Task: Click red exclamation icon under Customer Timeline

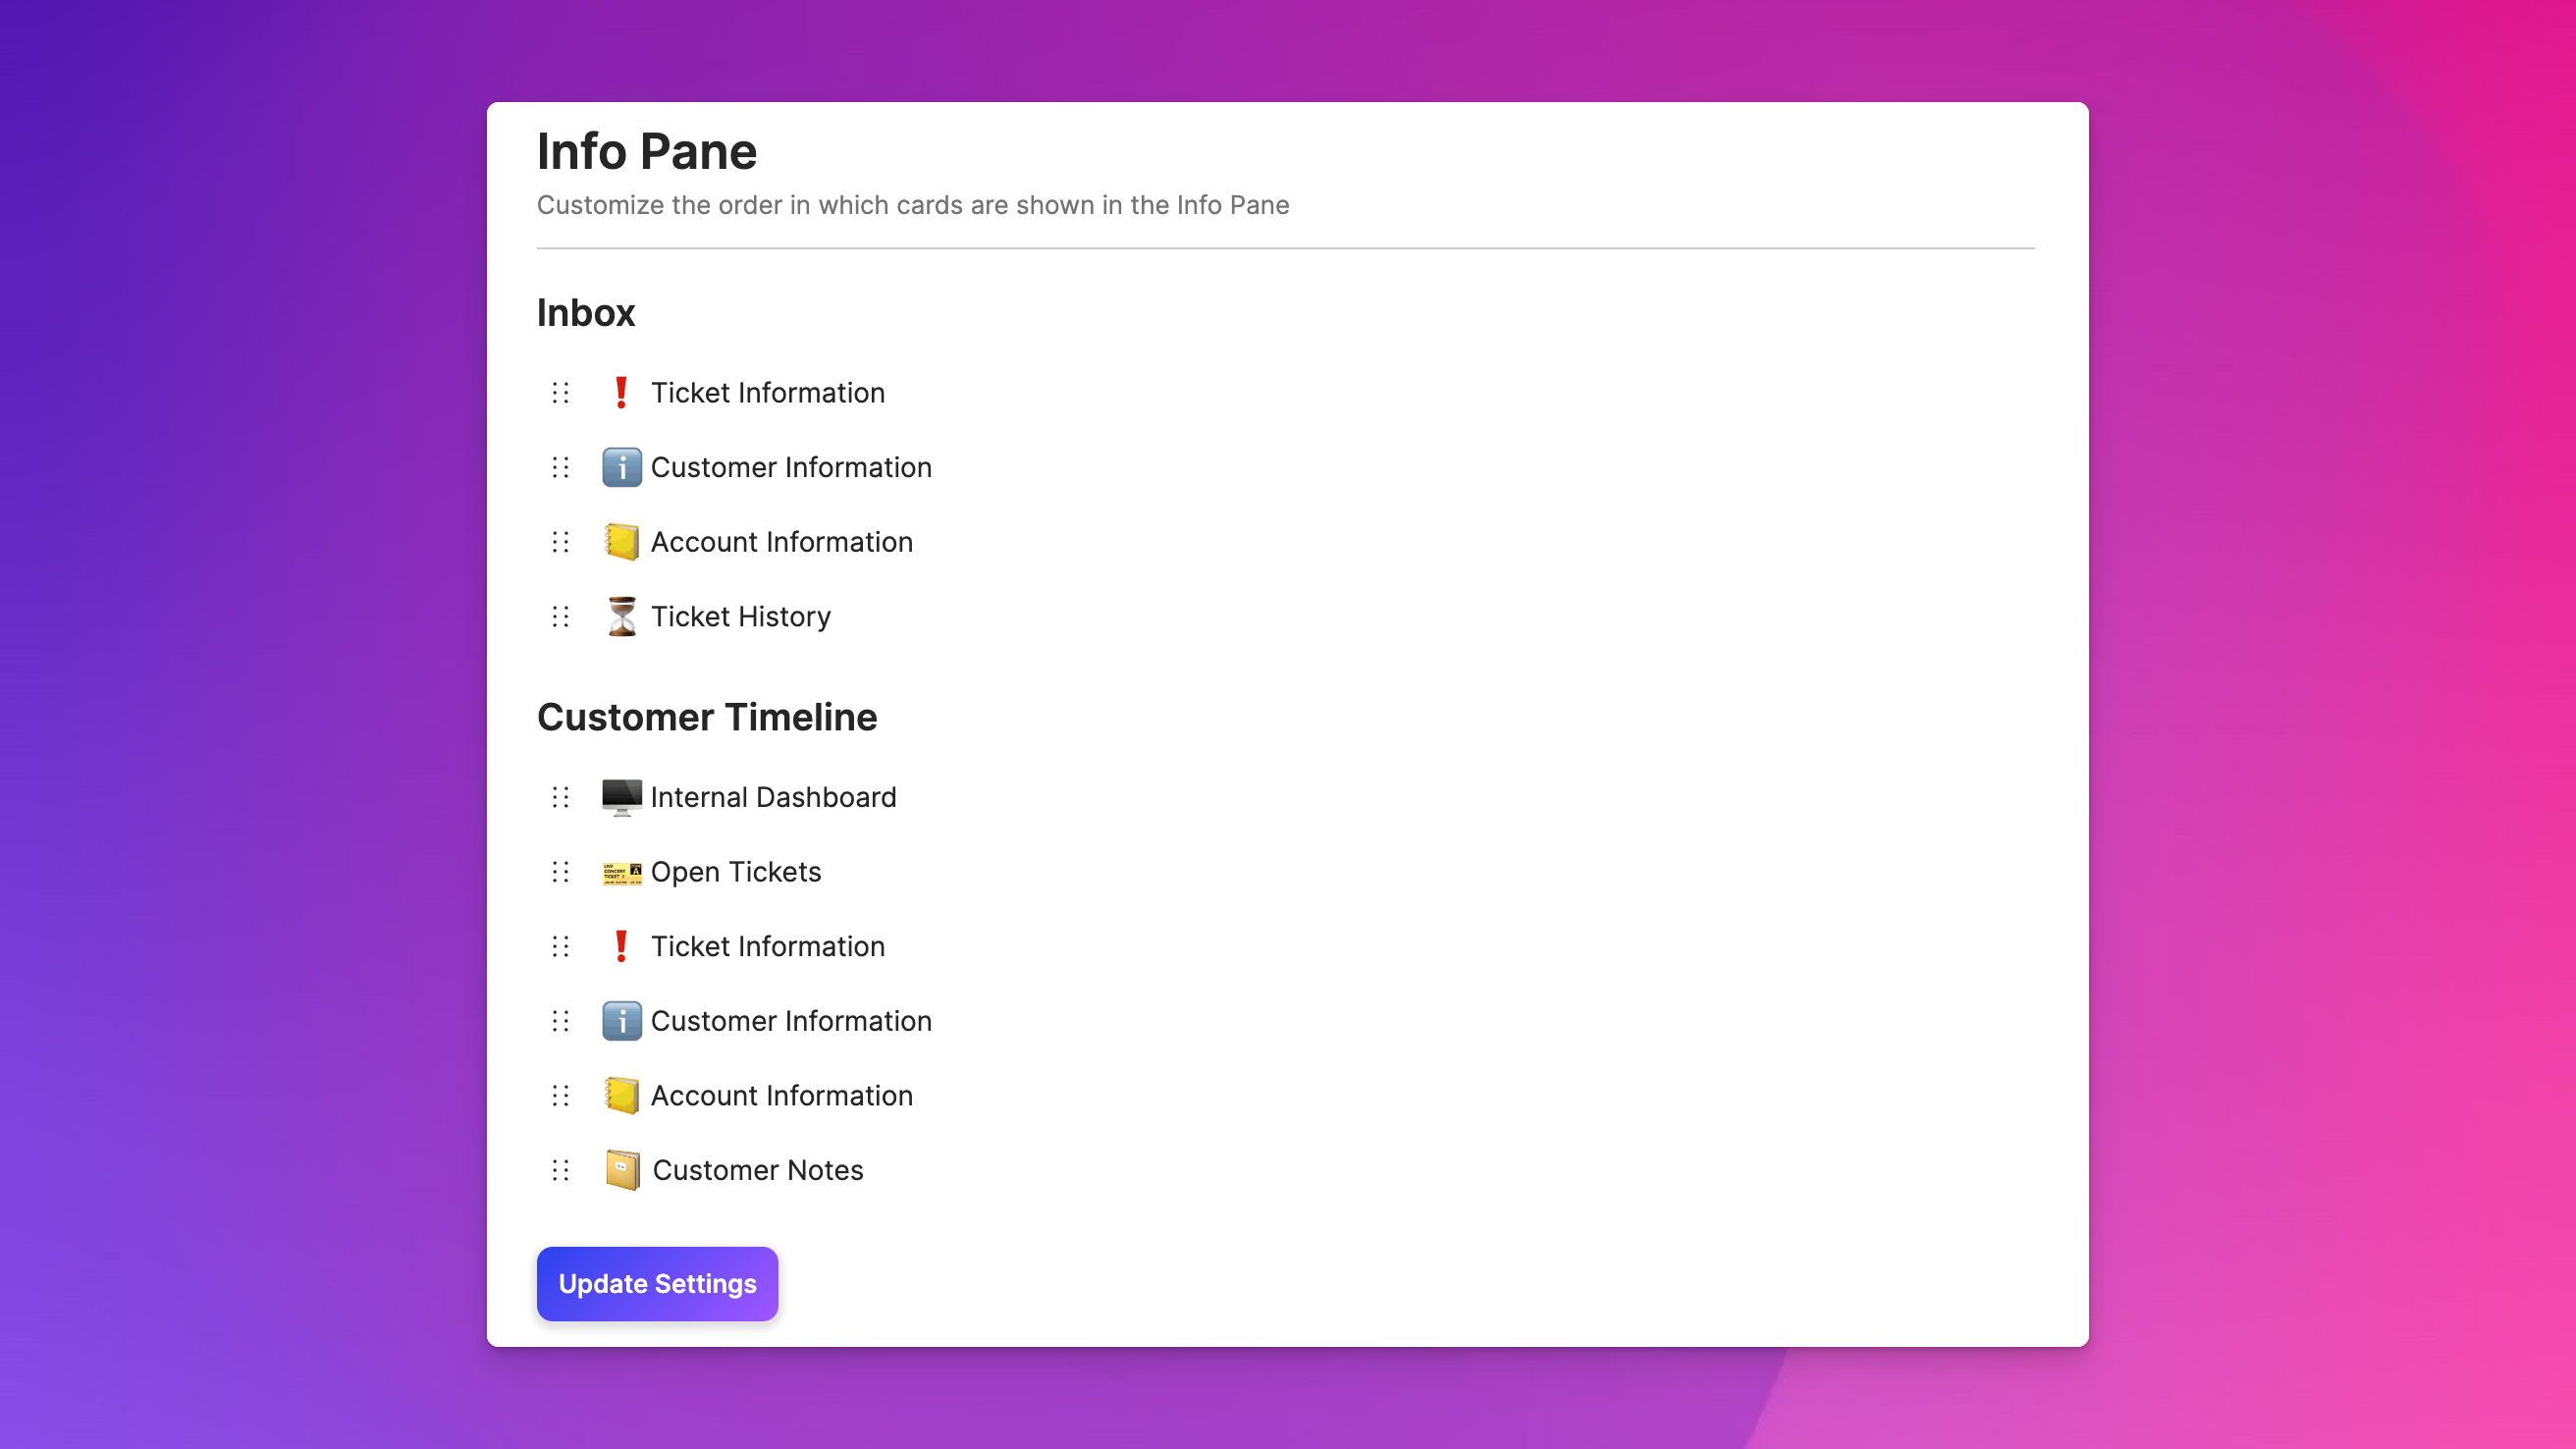Action: (x=621, y=946)
